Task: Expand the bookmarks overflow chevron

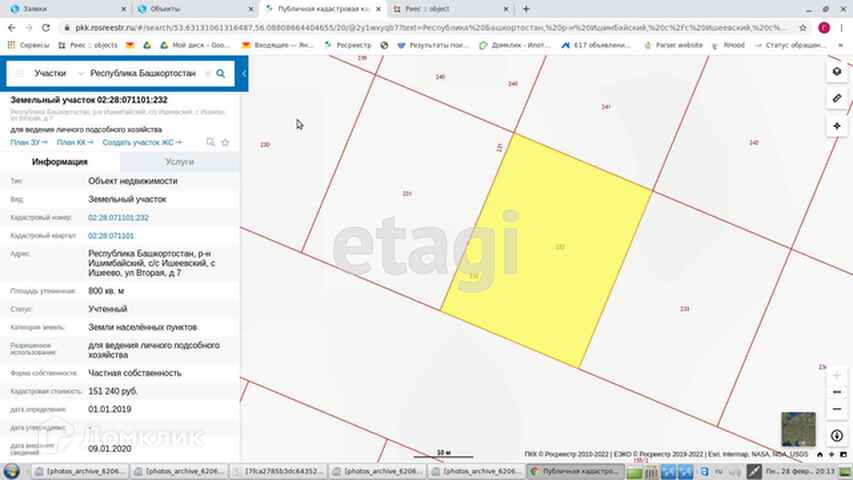Action: click(x=841, y=45)
